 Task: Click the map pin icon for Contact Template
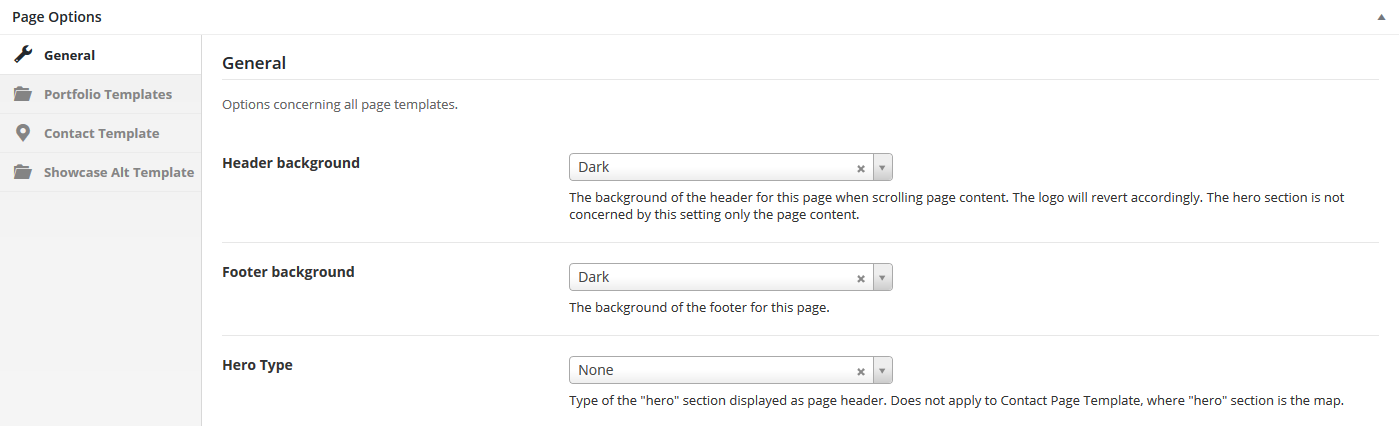click(22, 133)
